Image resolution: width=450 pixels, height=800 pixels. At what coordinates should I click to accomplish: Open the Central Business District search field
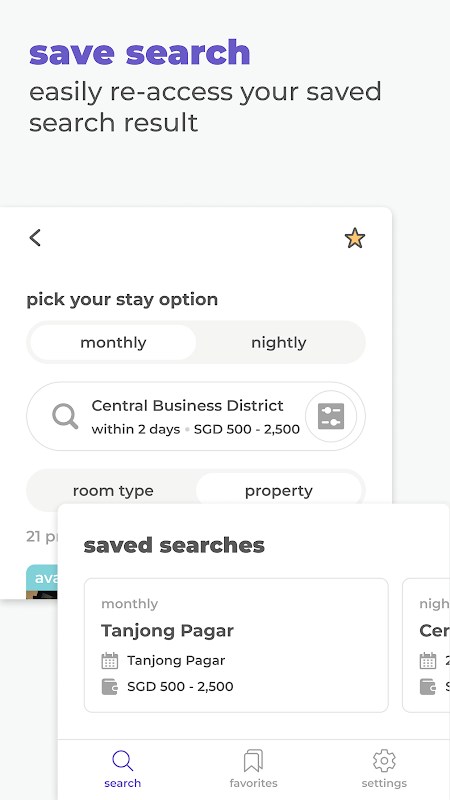[196, 416]
